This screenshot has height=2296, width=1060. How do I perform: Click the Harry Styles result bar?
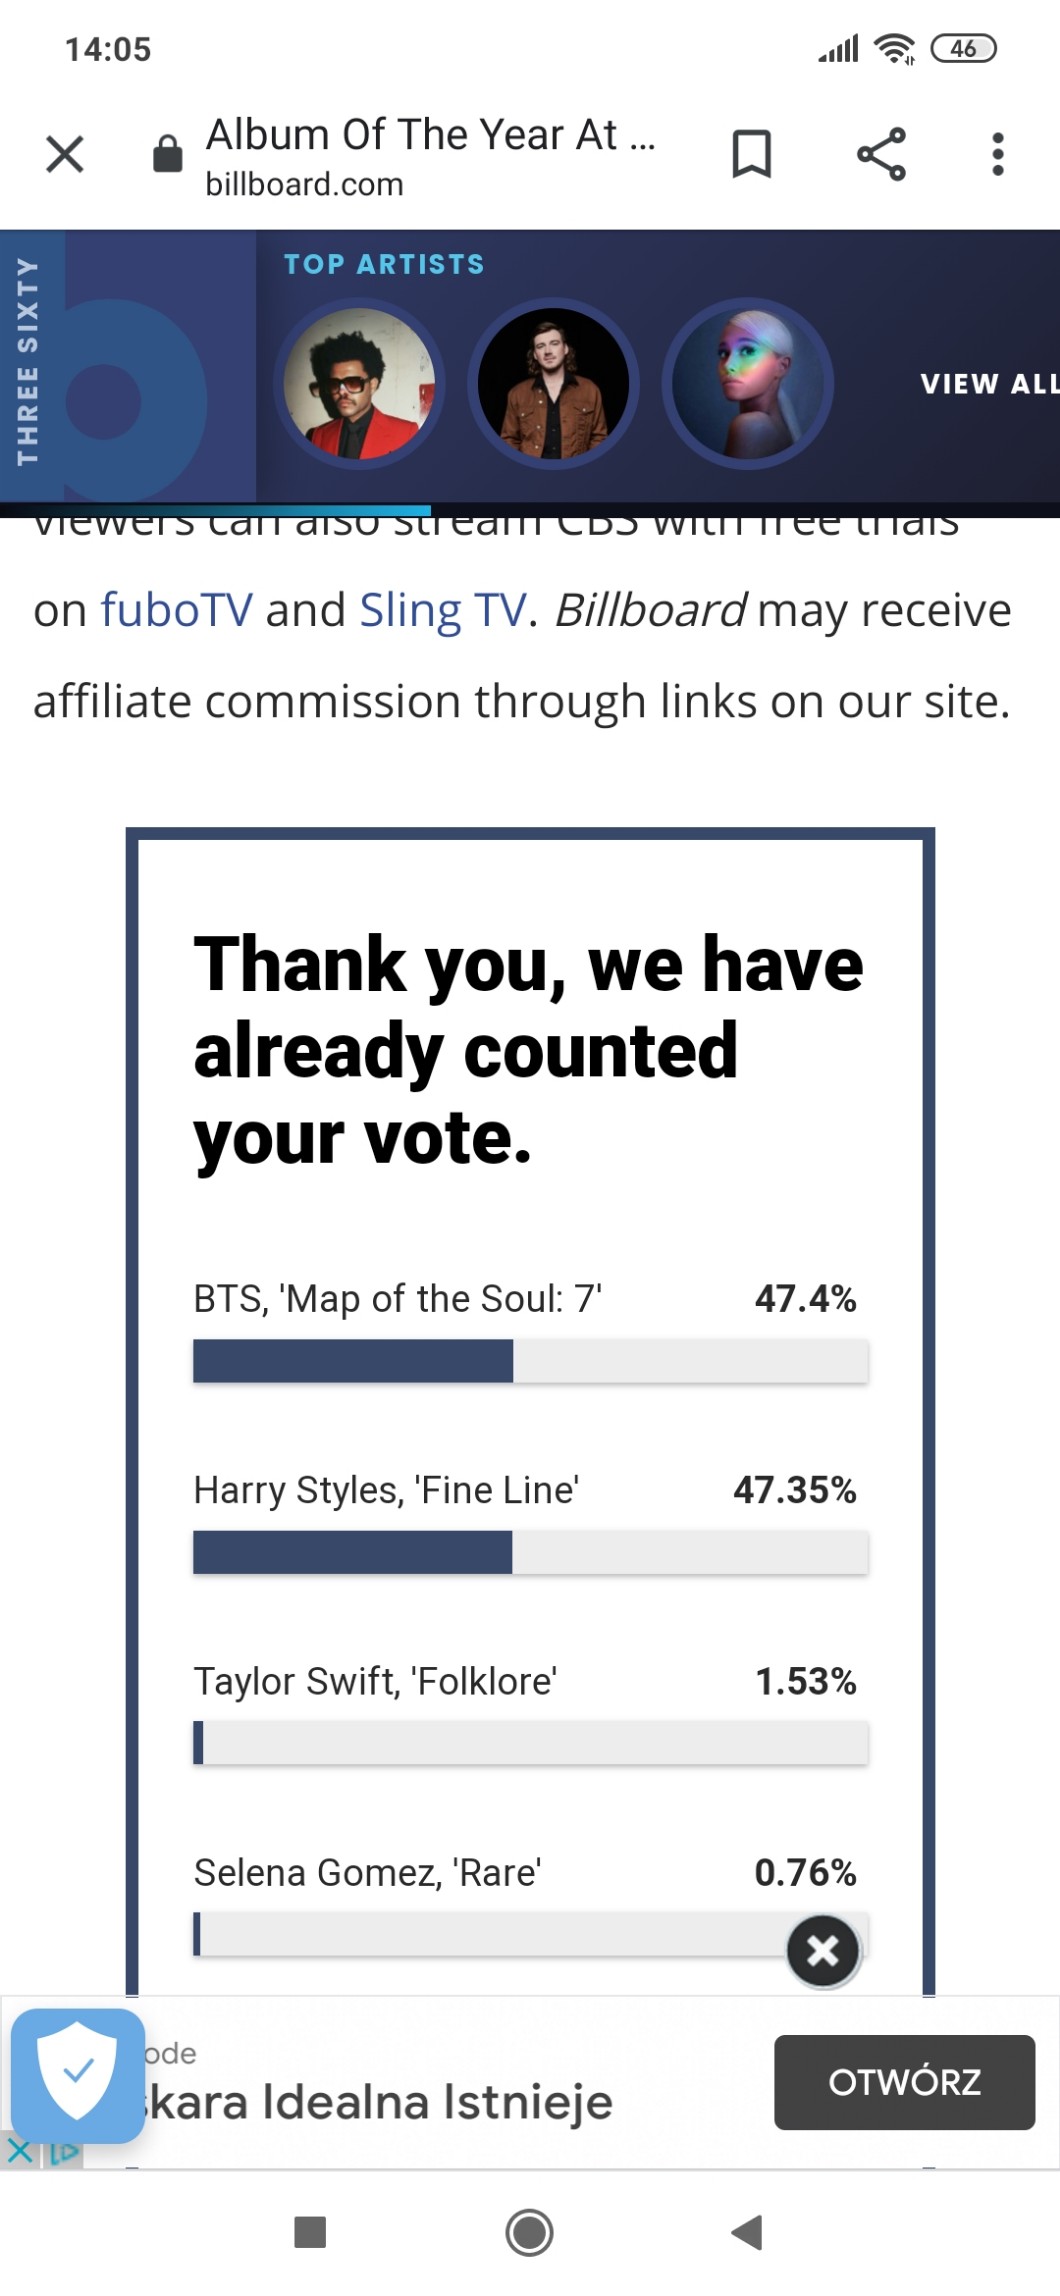click(x=530, y=1552)
